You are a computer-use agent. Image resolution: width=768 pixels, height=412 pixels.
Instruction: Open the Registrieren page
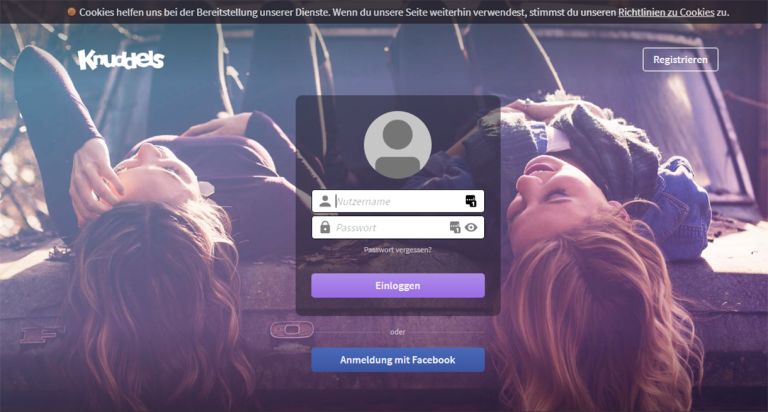[x=680, y=60]
